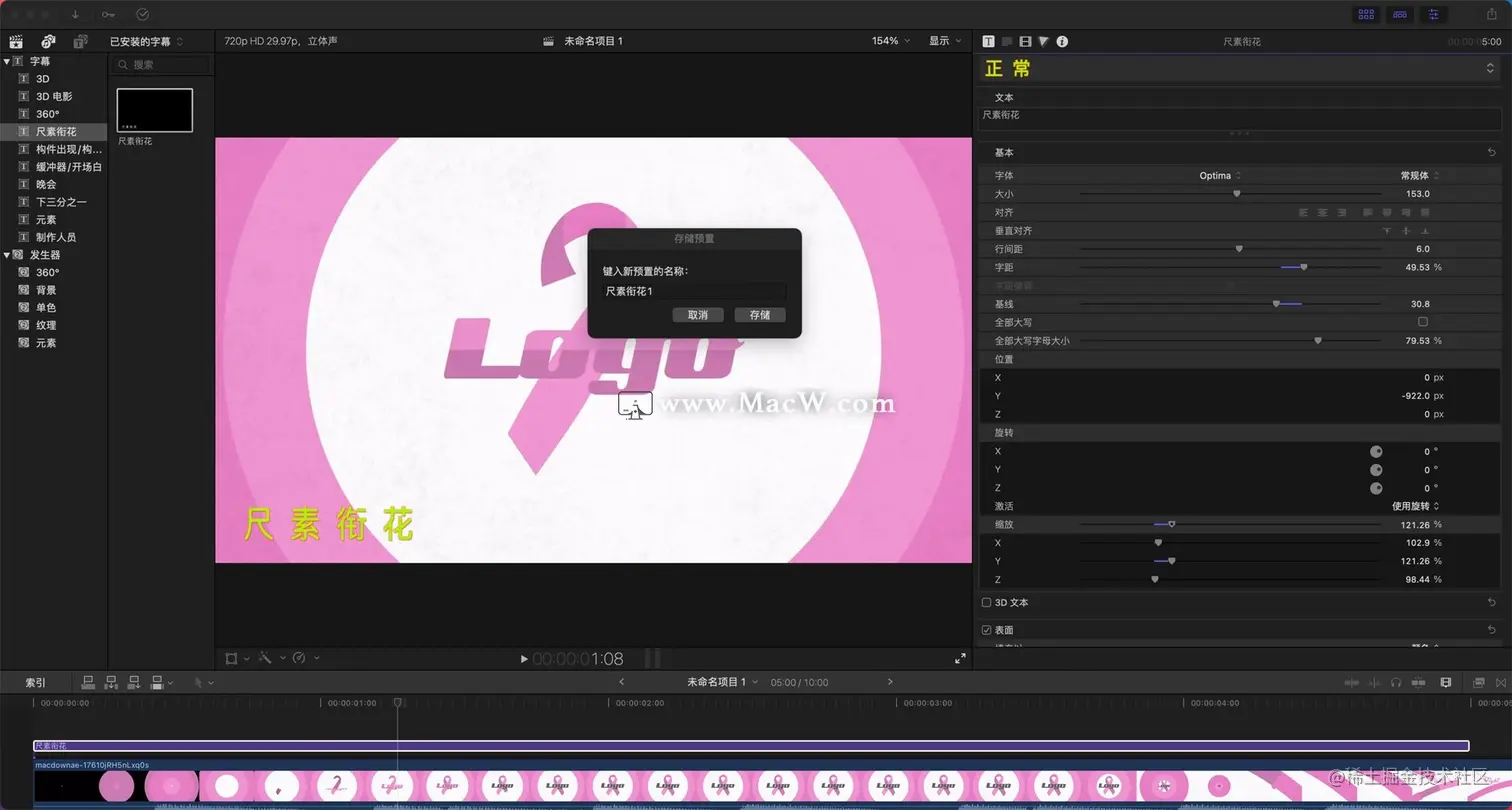Uncheck the 表面 checkbox

point(986,630)
